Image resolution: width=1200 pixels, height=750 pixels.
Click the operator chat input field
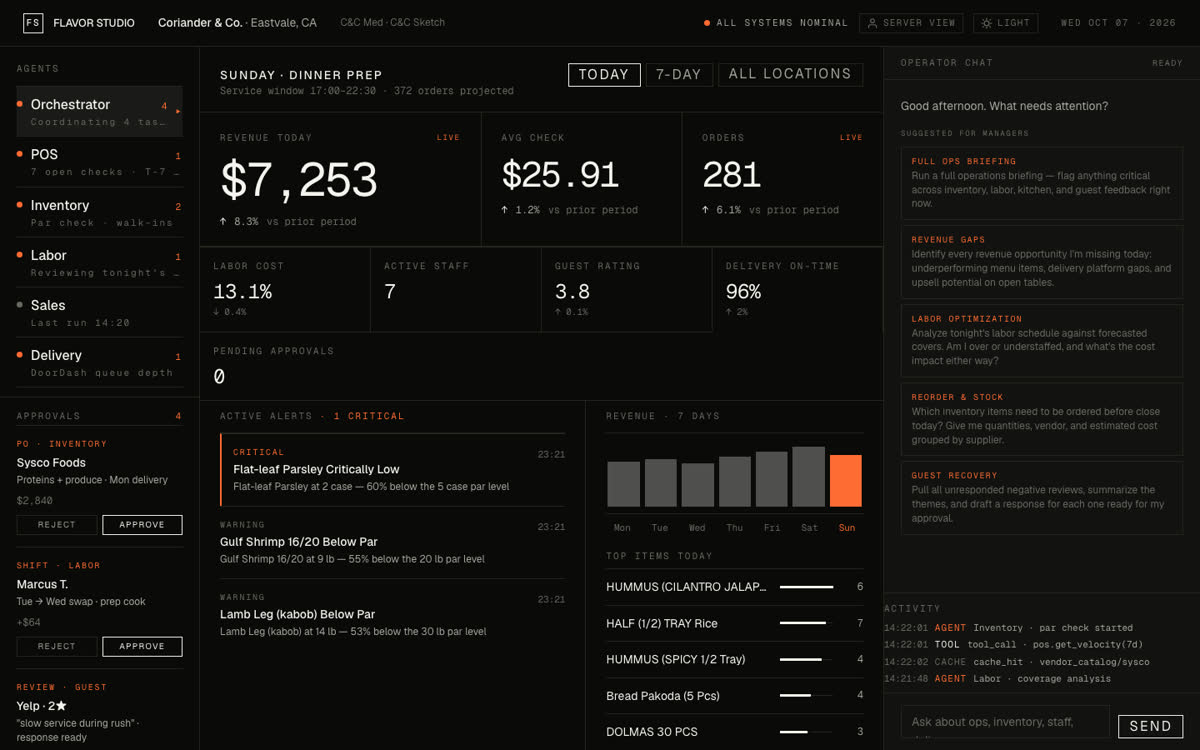pos(1005,723)
